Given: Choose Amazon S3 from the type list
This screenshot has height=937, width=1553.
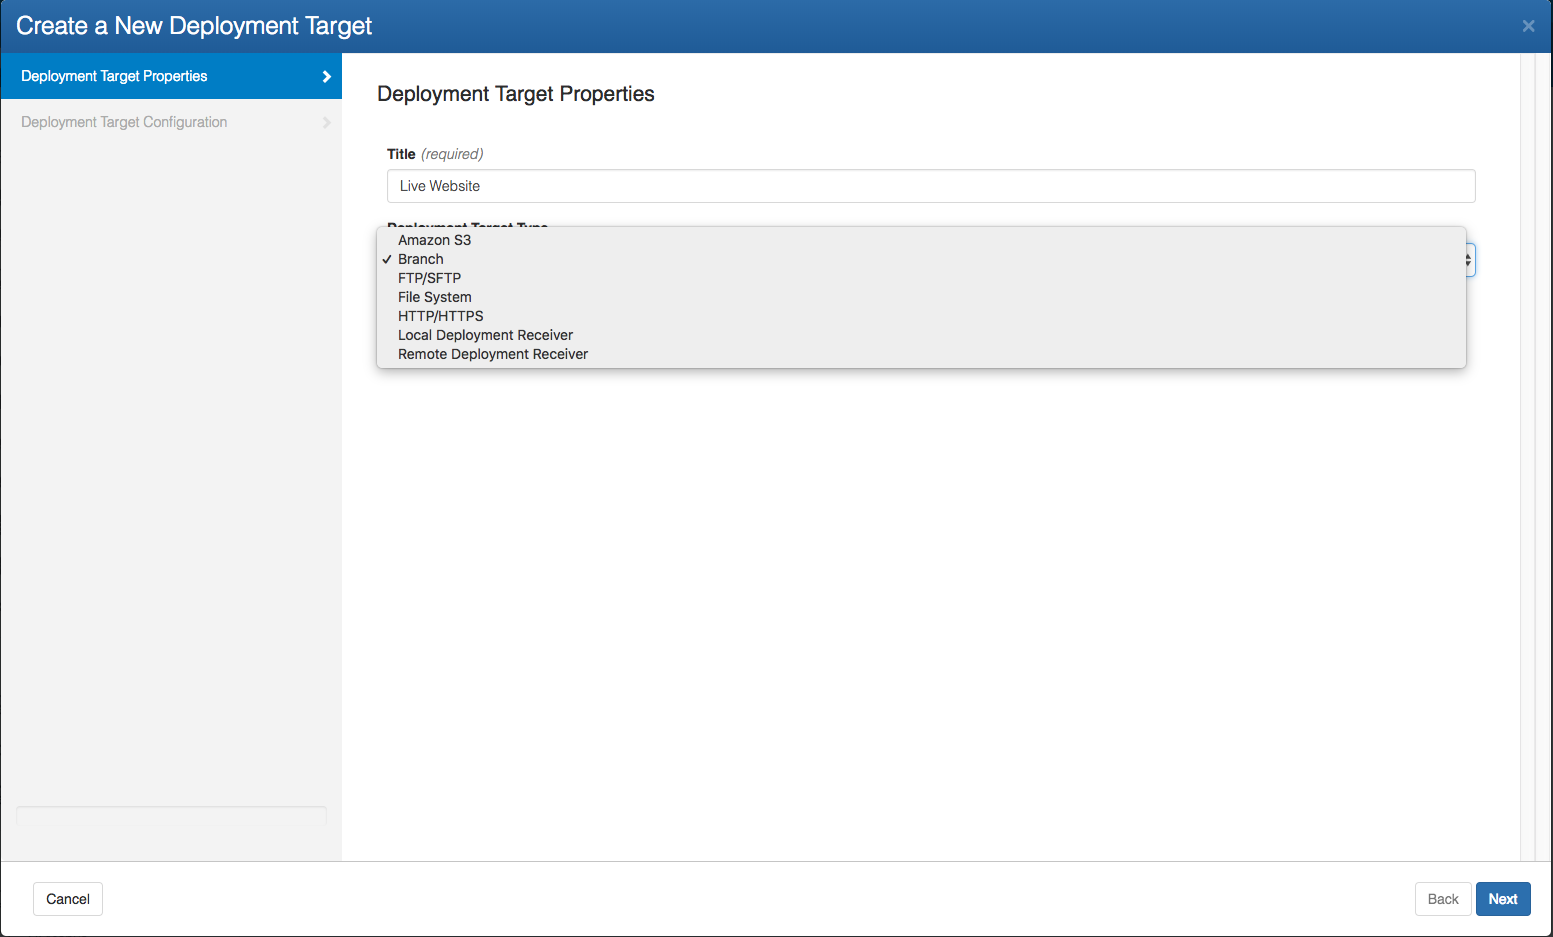Looking at the screenshot, I should (x=434, y=240).
